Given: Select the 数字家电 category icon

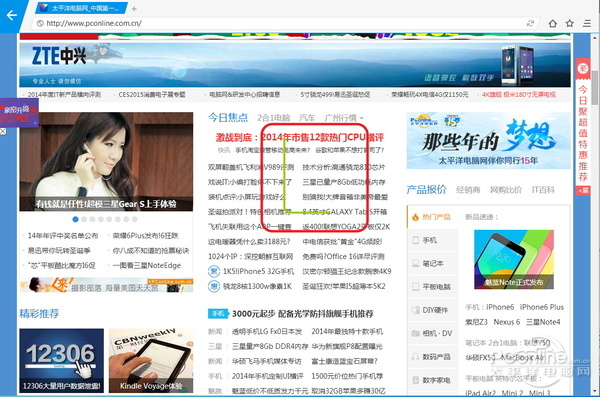Looking at the screenshot, I should pos(416,380).
